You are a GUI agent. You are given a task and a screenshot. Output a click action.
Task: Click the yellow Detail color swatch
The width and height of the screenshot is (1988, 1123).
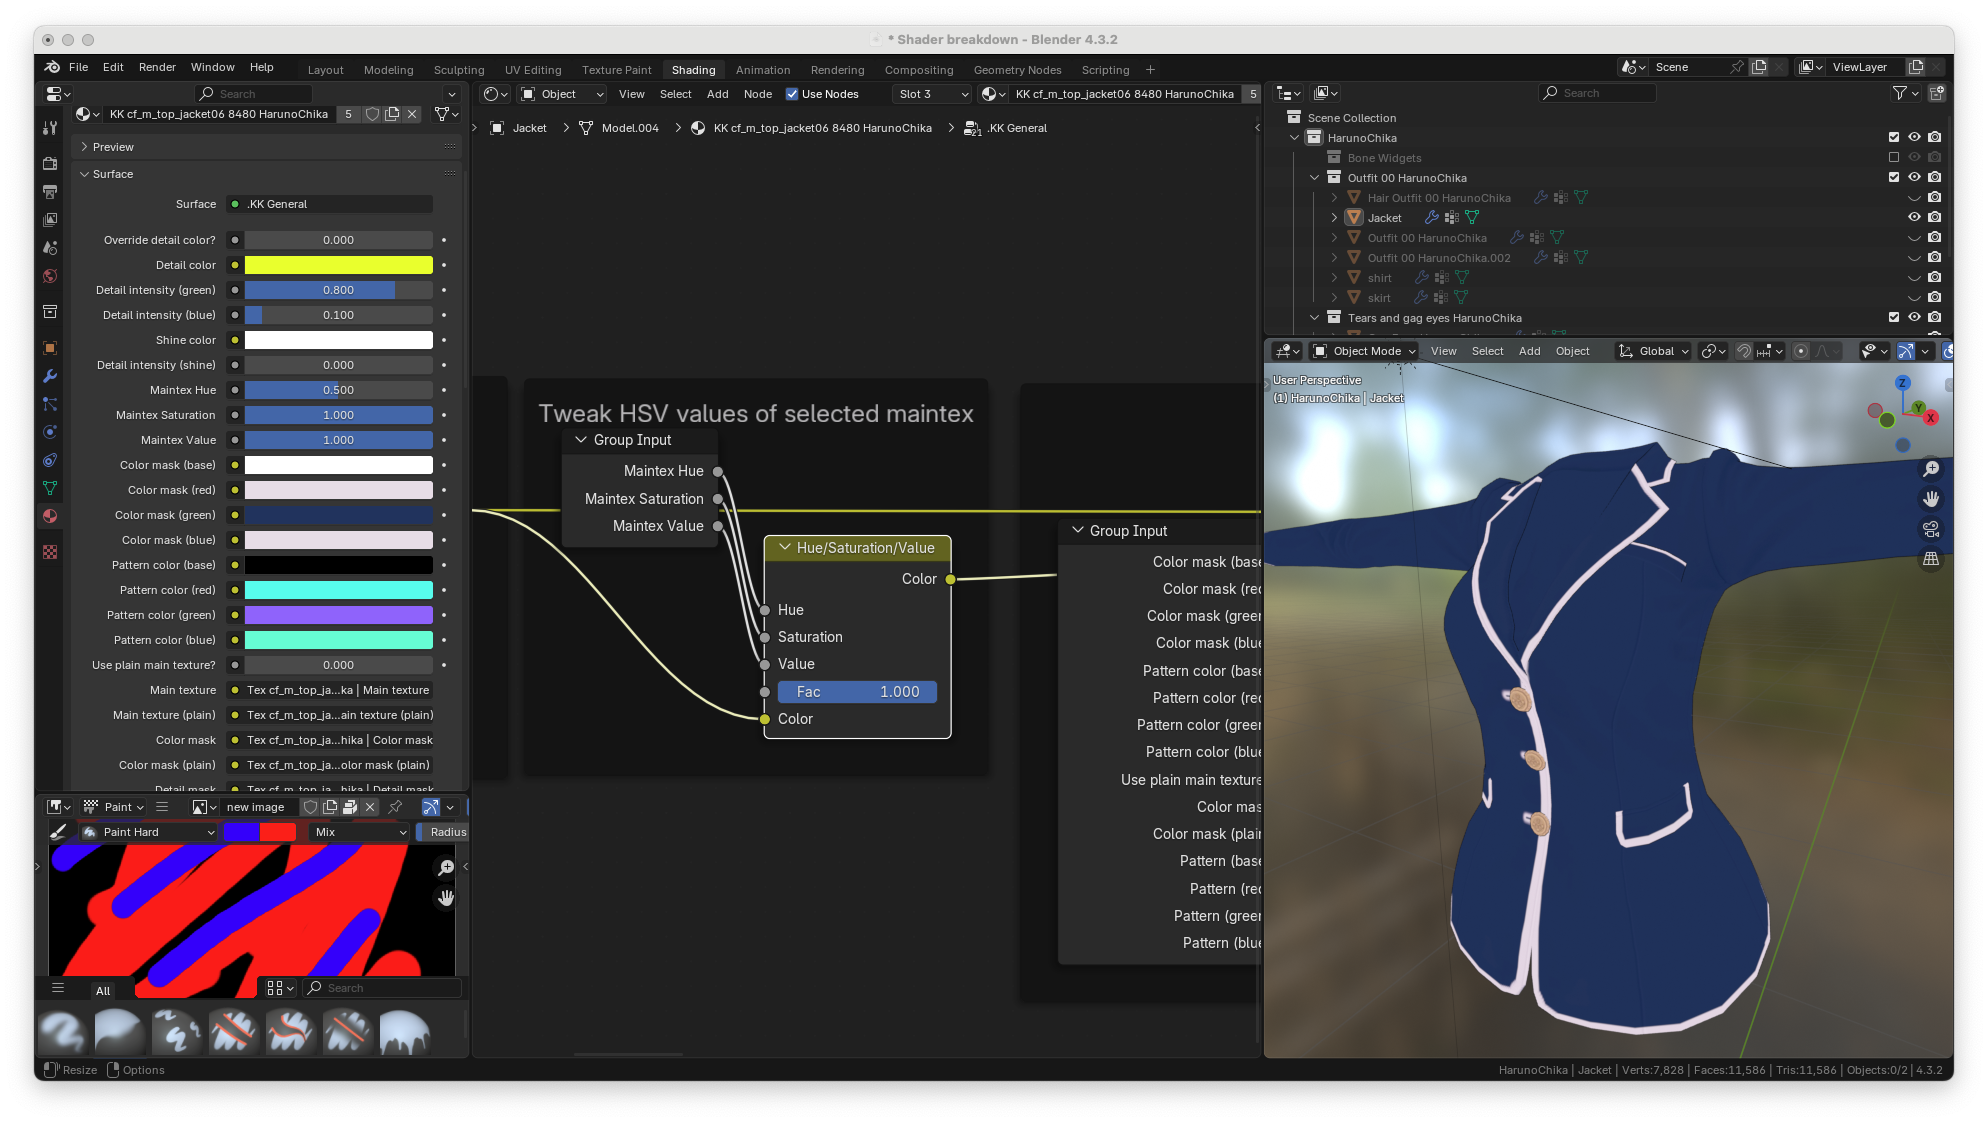point(338,265)
